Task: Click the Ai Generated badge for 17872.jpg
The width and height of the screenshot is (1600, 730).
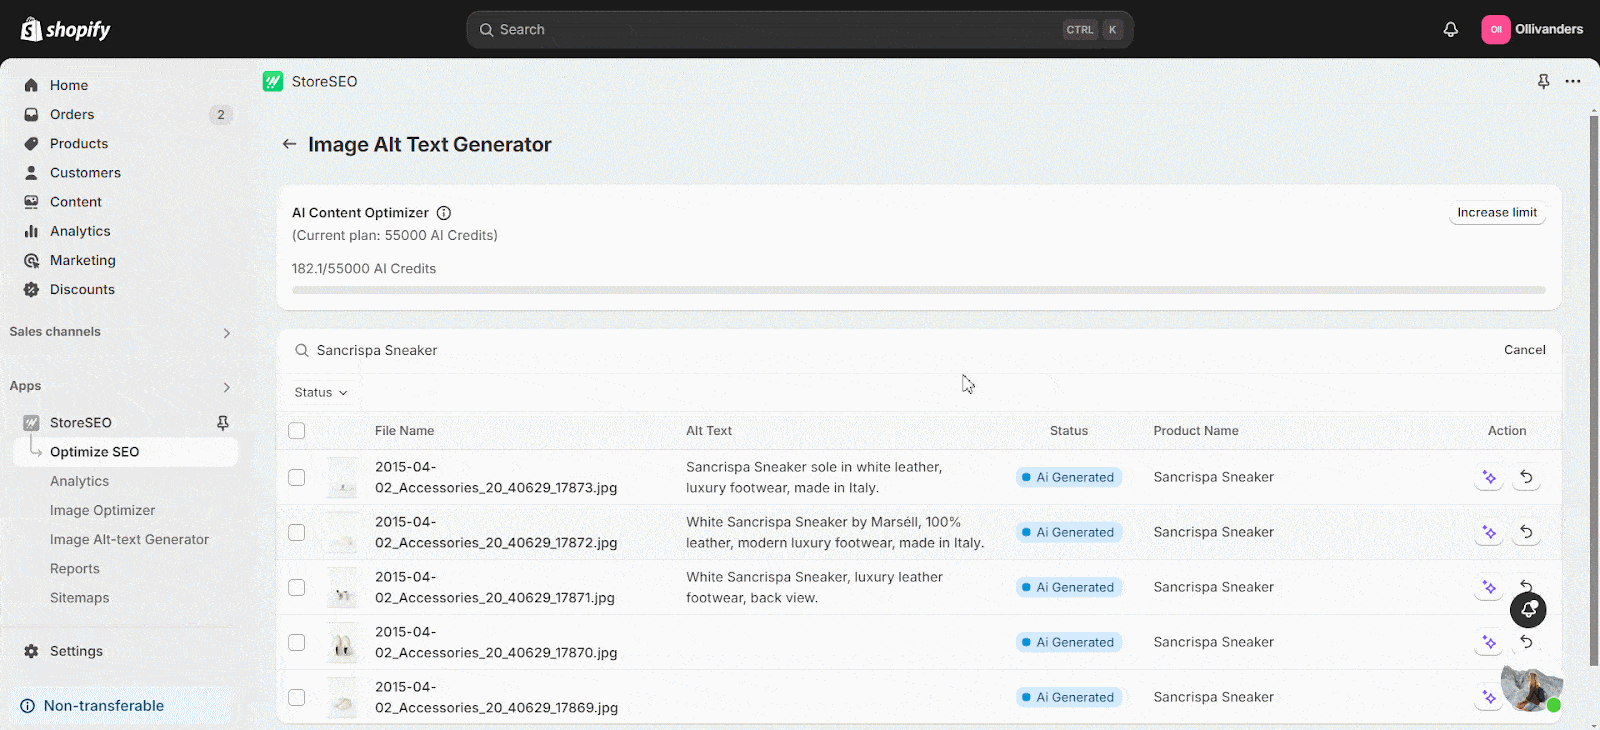Action: [x=1069, y=532]
